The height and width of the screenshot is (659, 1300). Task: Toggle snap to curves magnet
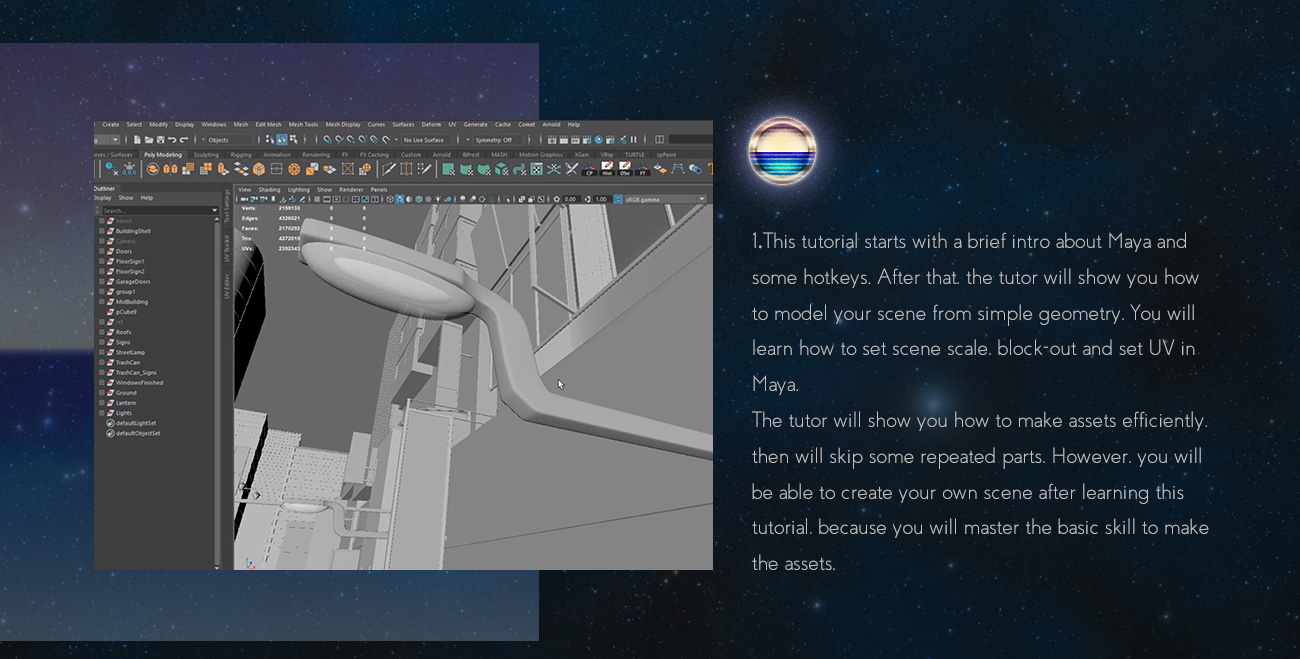point(339,140)
